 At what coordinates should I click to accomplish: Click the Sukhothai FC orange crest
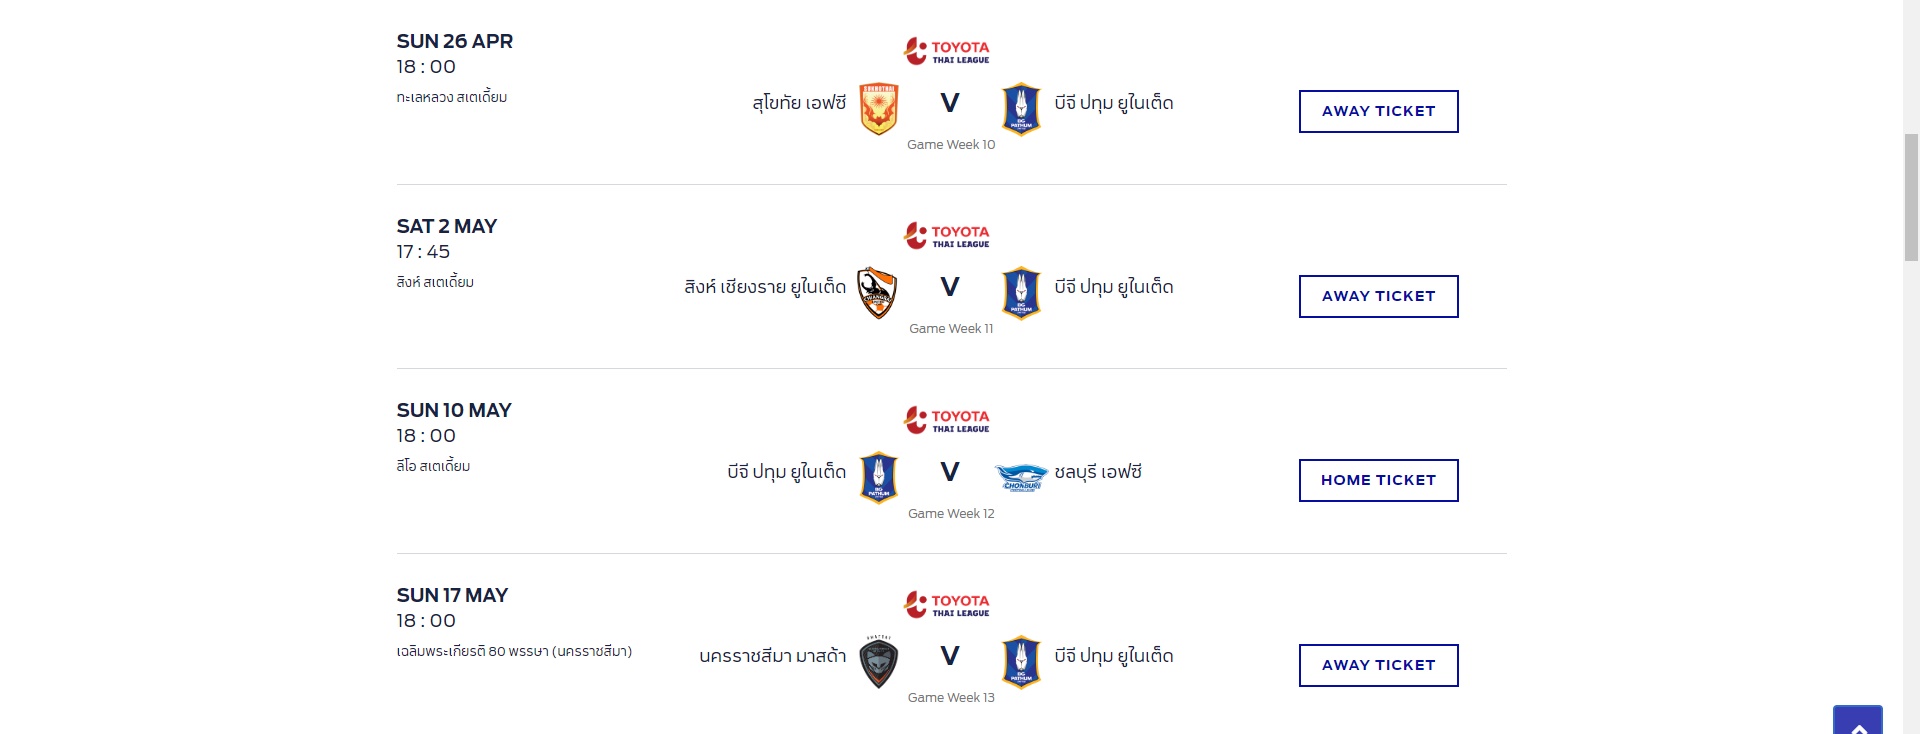[879, 108]
